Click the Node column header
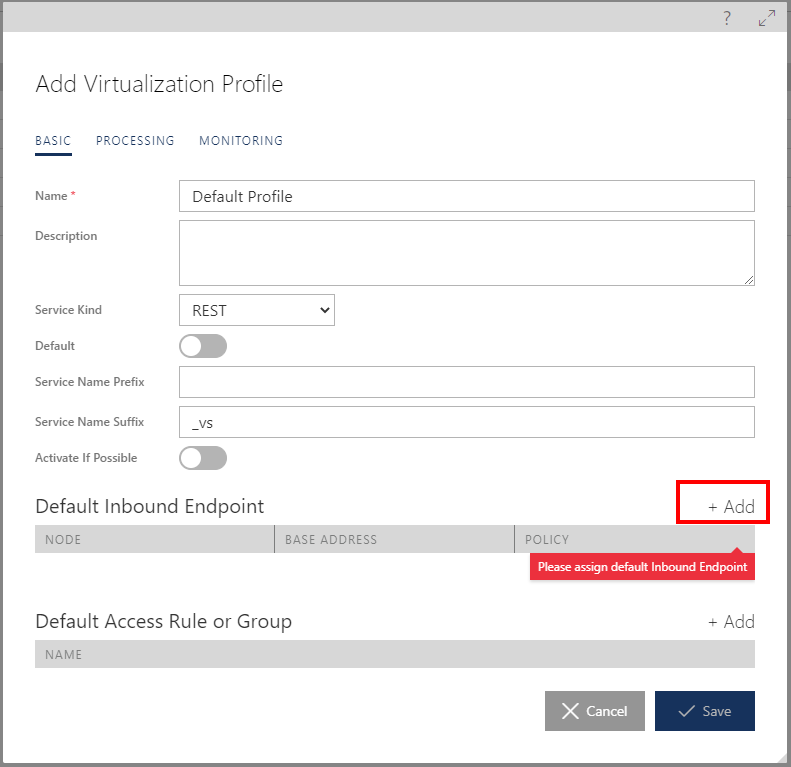 (x=154, y=539)
